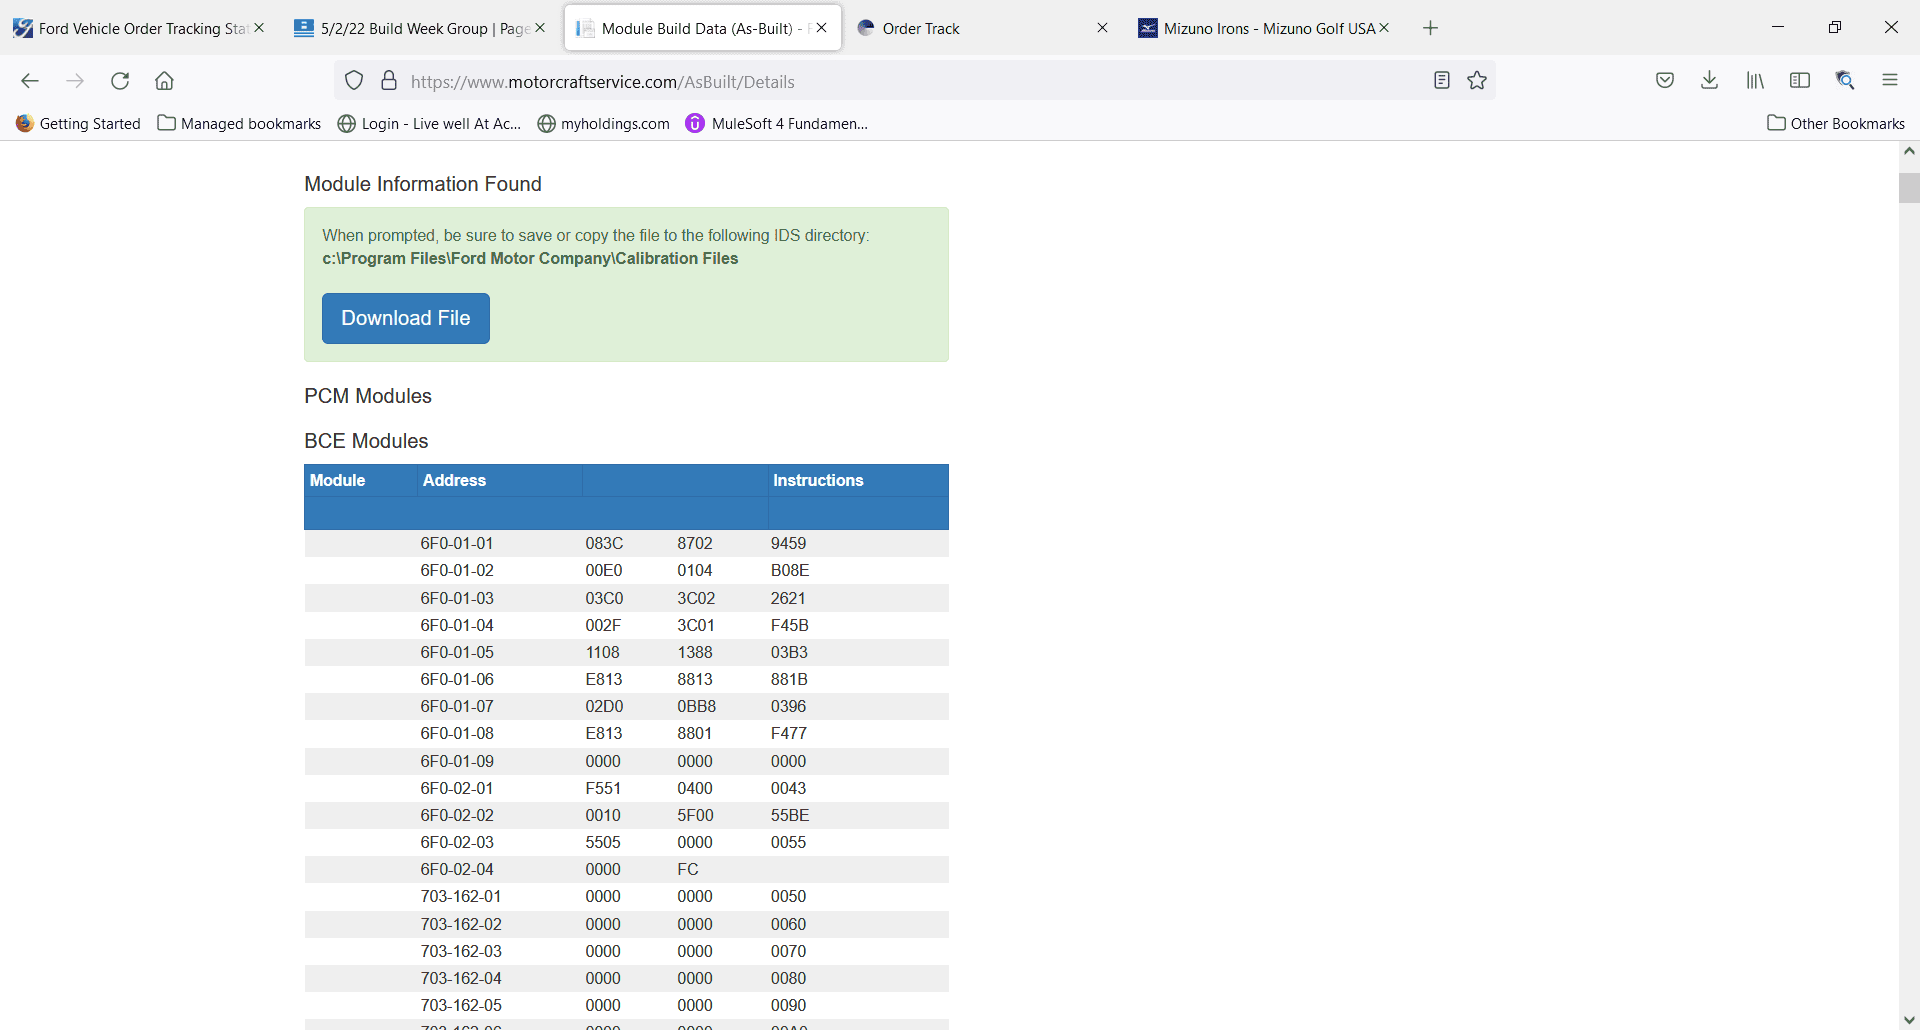Open myholdings.com bookmark
The height and width of the screenshot is (1030, 1920).
click(604, 124)
